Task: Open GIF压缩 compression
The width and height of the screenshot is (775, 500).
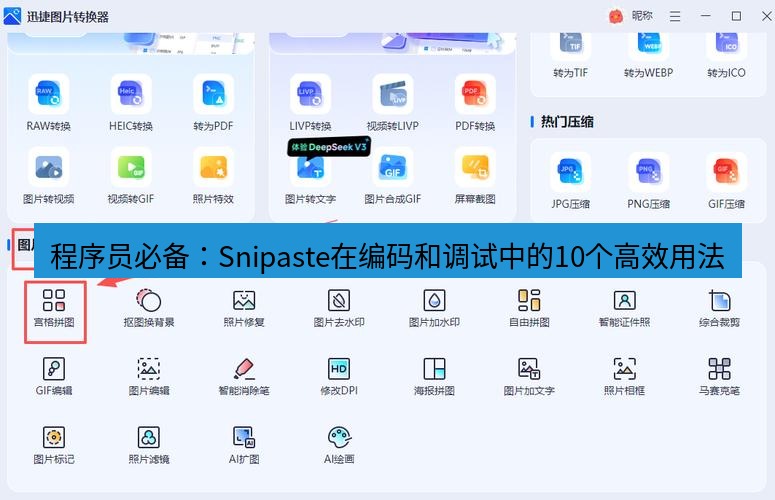Action: coord(726,181)
